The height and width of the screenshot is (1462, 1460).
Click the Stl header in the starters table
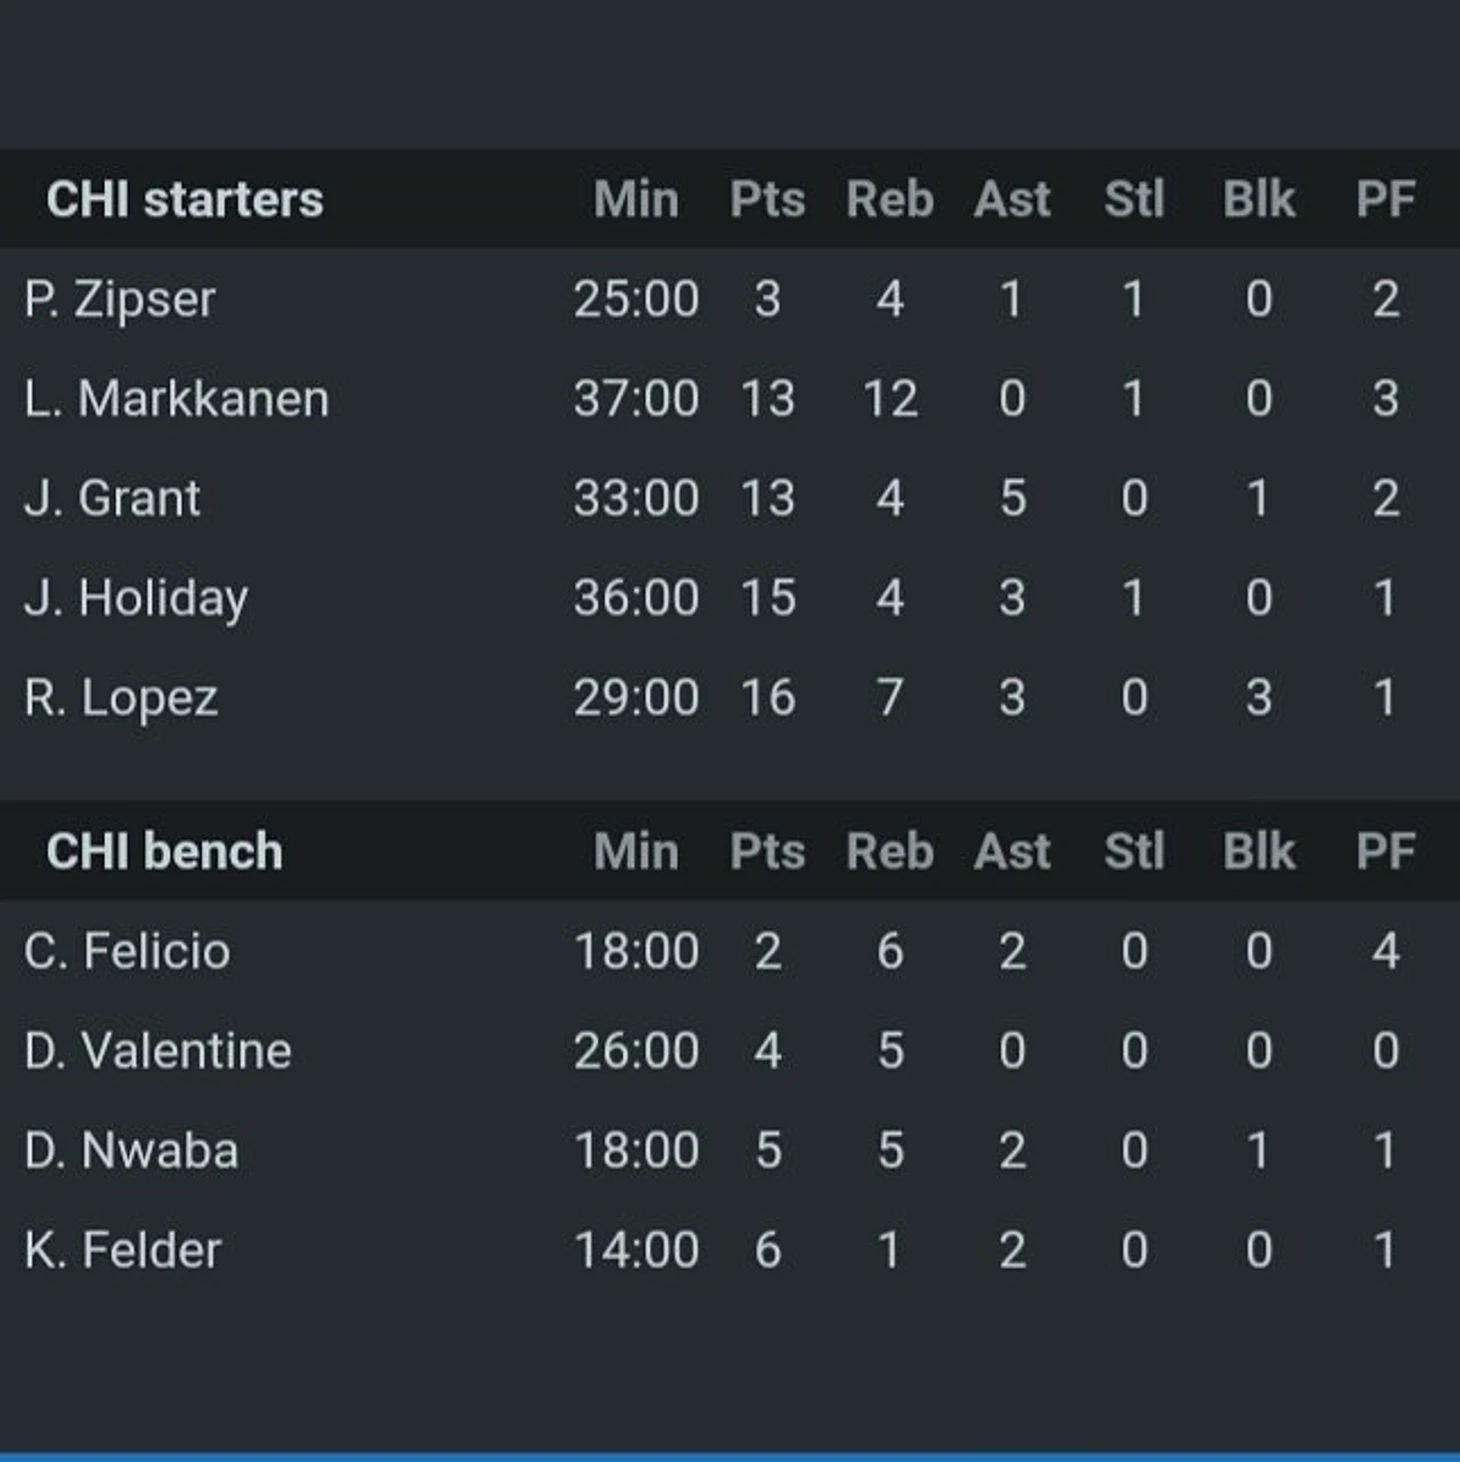pyautogui.click(x=1134, y=199)
